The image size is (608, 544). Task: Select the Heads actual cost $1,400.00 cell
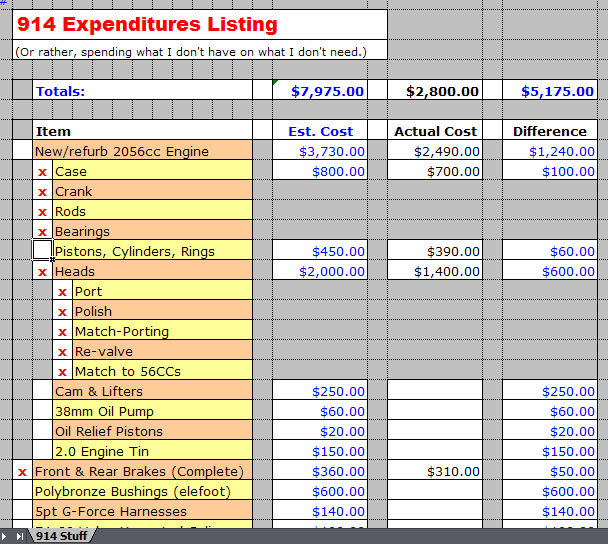pos(435,271)
